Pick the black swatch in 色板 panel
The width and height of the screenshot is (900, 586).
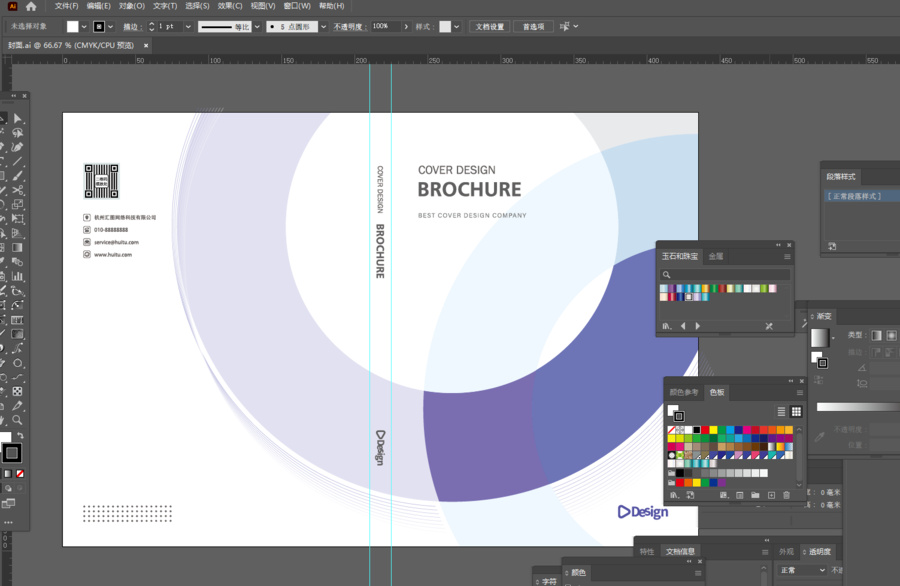(696, 430)
